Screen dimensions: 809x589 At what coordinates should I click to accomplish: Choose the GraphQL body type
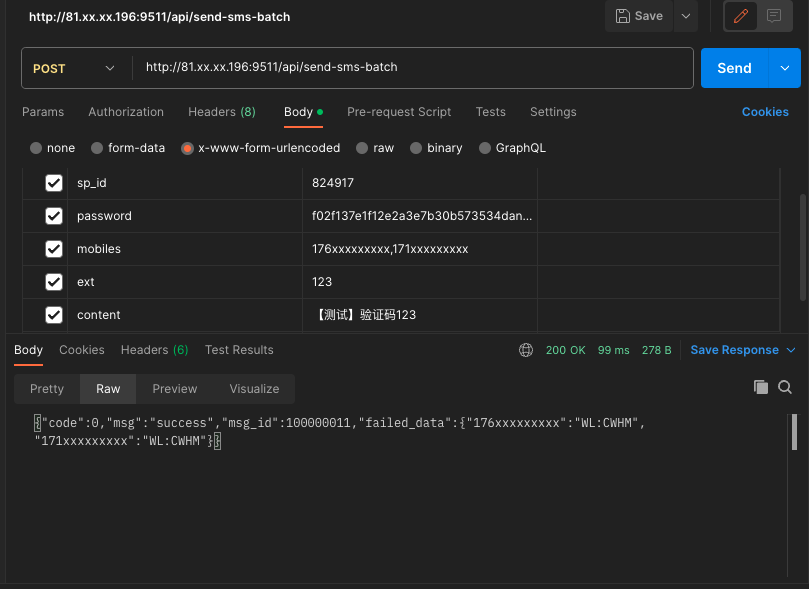(485, 148)
